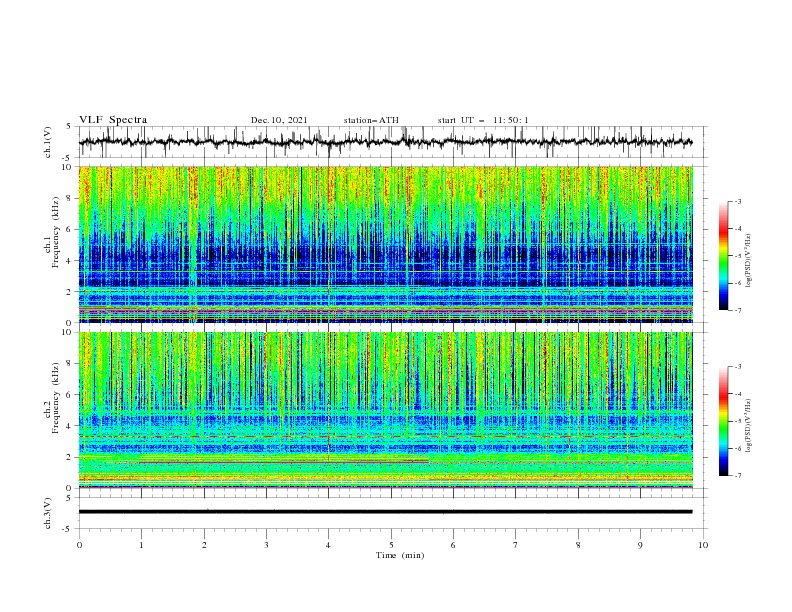The image size is (792, 612).
Task: Click the "8" tick on the Time axis
Action: 578,545
